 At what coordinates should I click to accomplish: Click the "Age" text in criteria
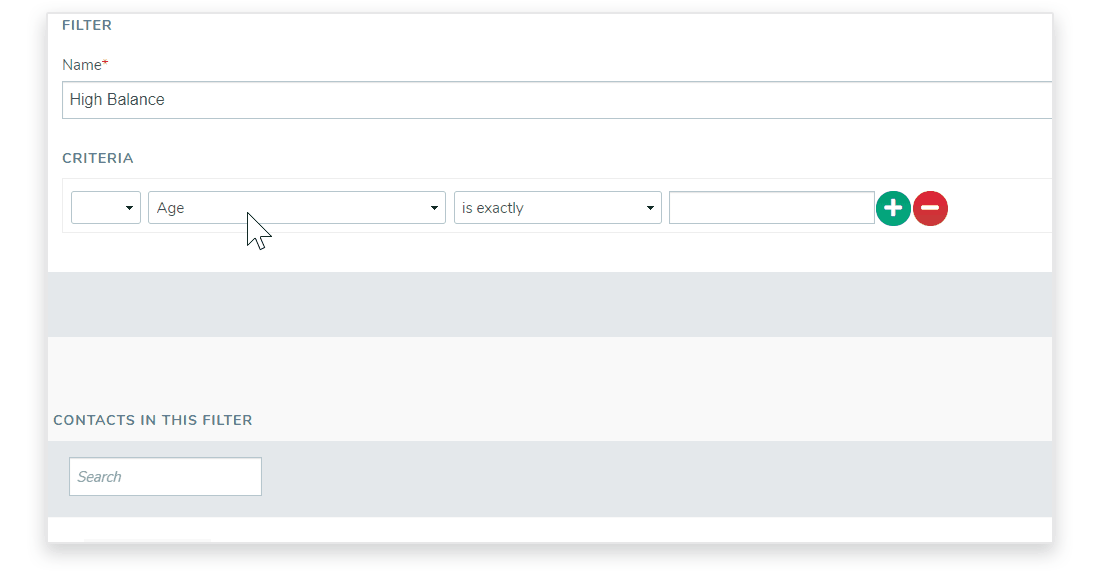170,208
